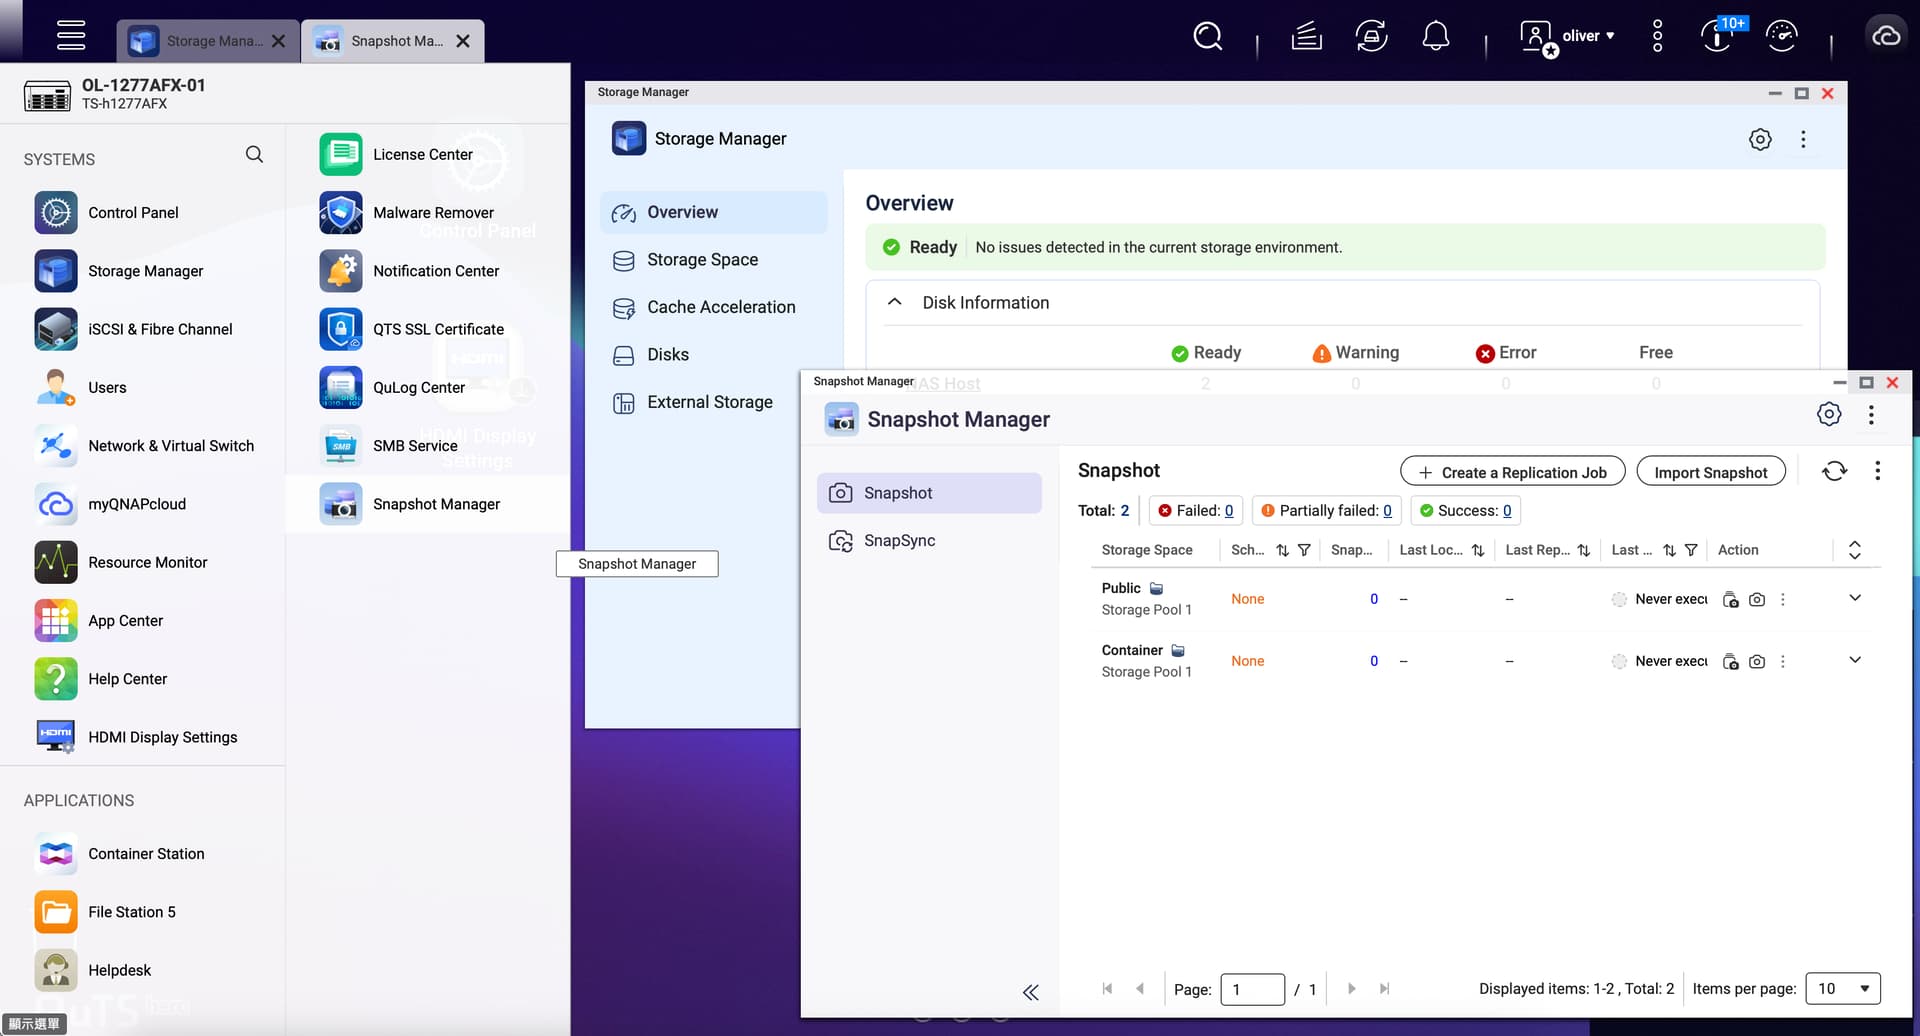Open the items per page dropdown
The image size is (1920, 1036).
1842,988
